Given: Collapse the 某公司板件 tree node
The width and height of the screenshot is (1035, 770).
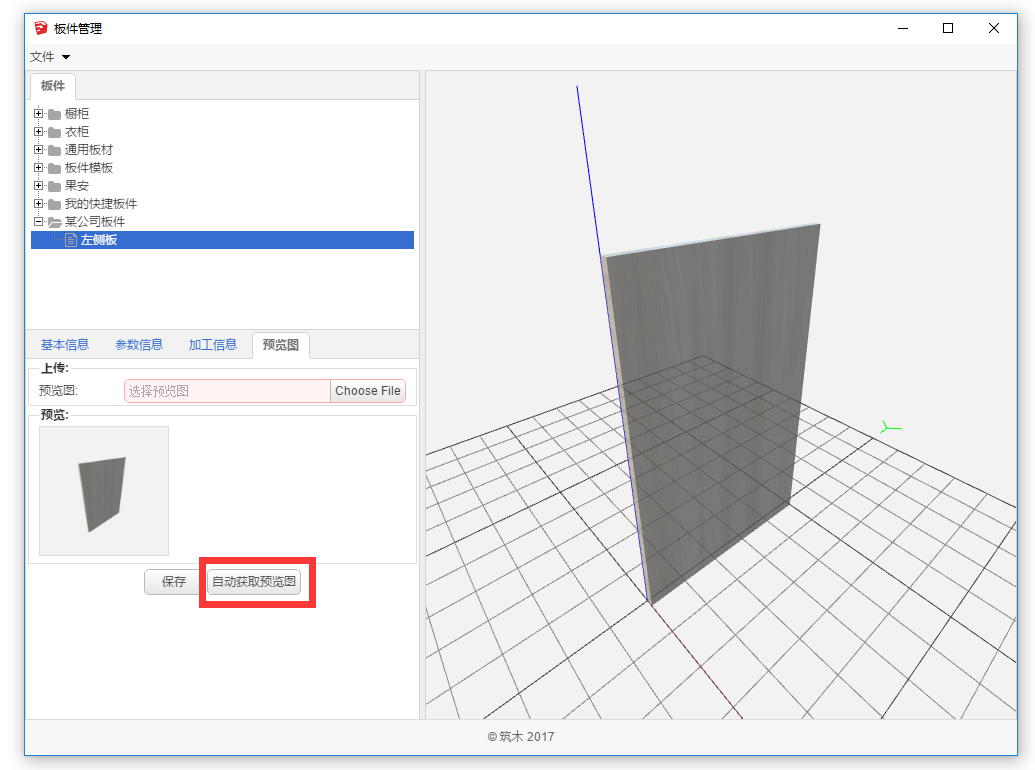Looking at the screenshot, I should (39, 222).
